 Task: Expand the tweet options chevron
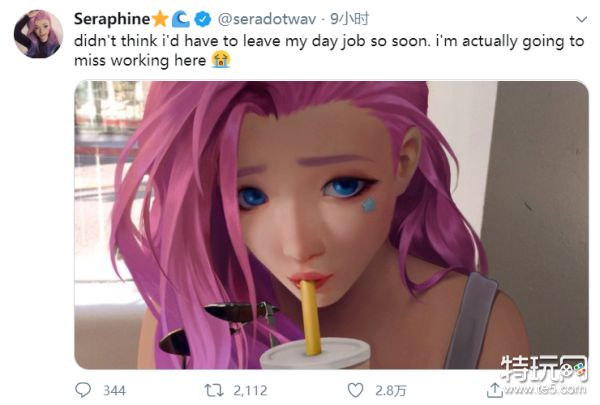pyautogui.click(x=581, y=19)
